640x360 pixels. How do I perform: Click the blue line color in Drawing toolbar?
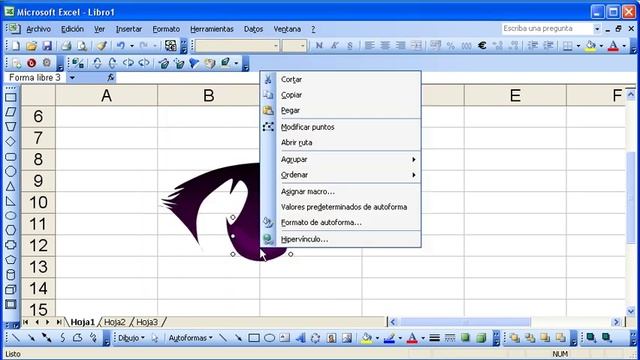tap(389, 338)
